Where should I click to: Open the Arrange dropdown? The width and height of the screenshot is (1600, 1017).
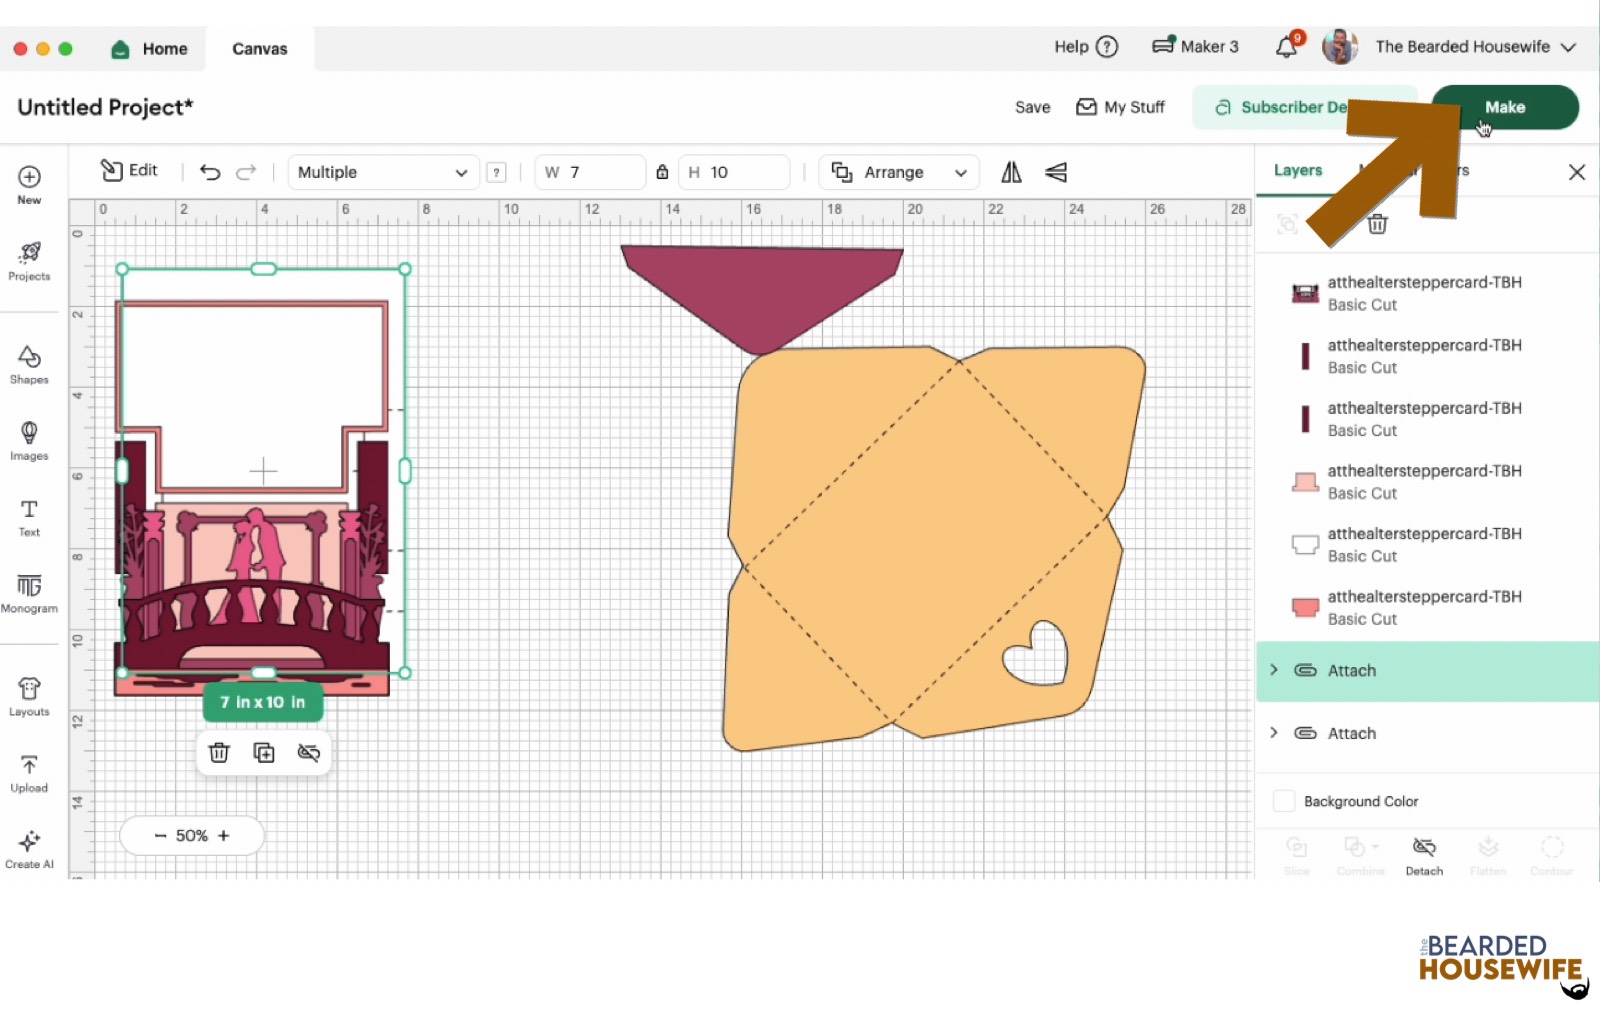click(899, 172)
